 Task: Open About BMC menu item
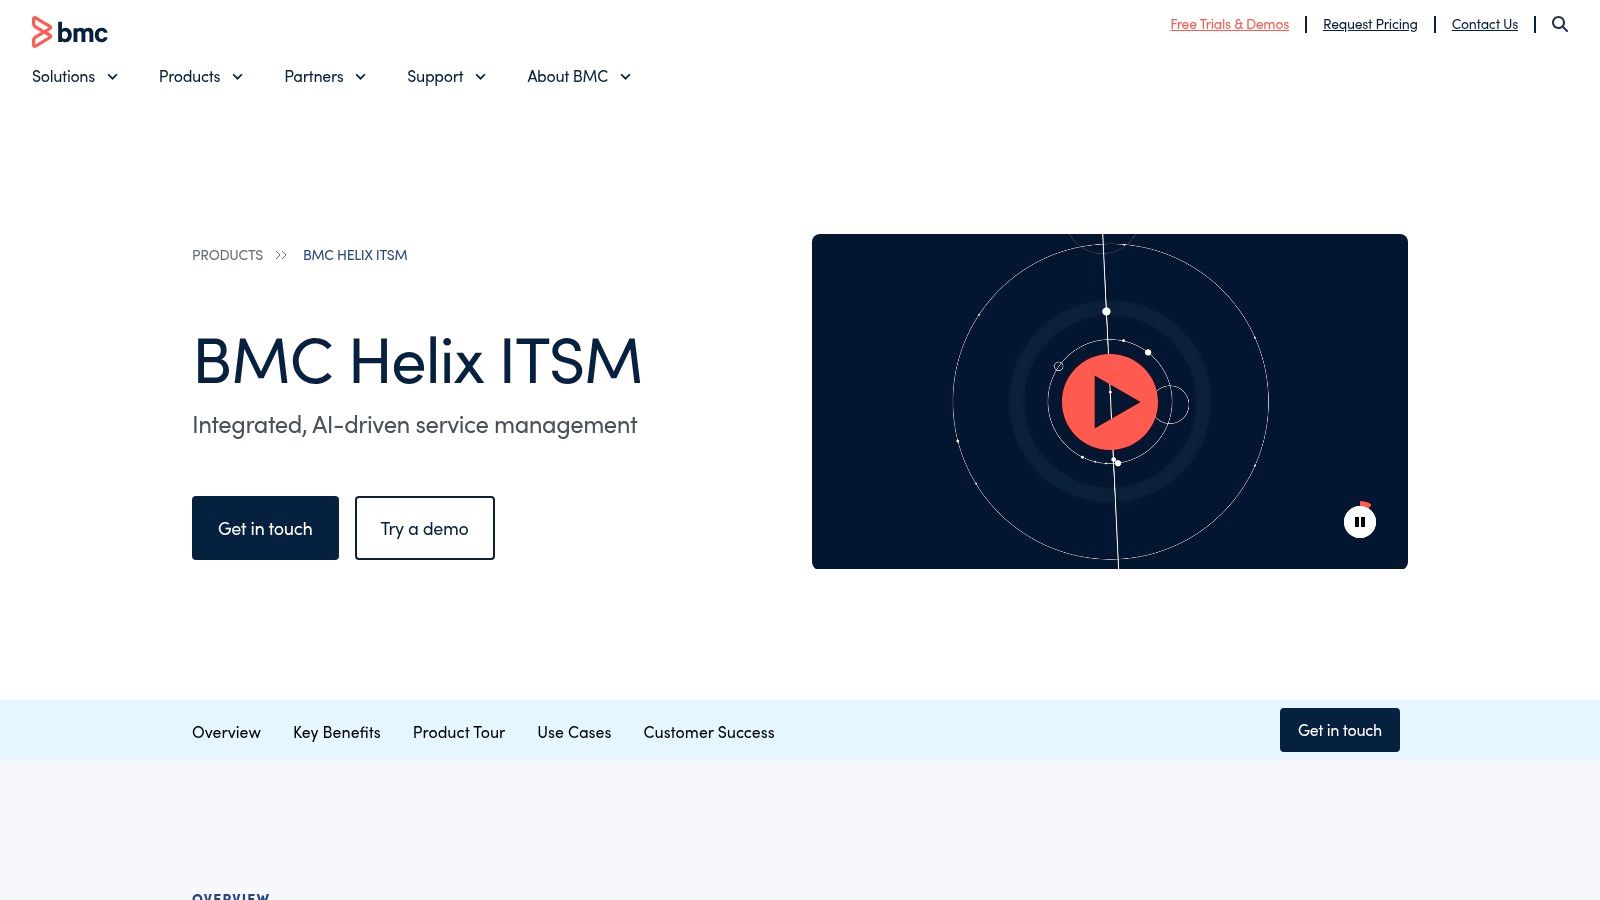pyautogui.click(x=568, y=77)
